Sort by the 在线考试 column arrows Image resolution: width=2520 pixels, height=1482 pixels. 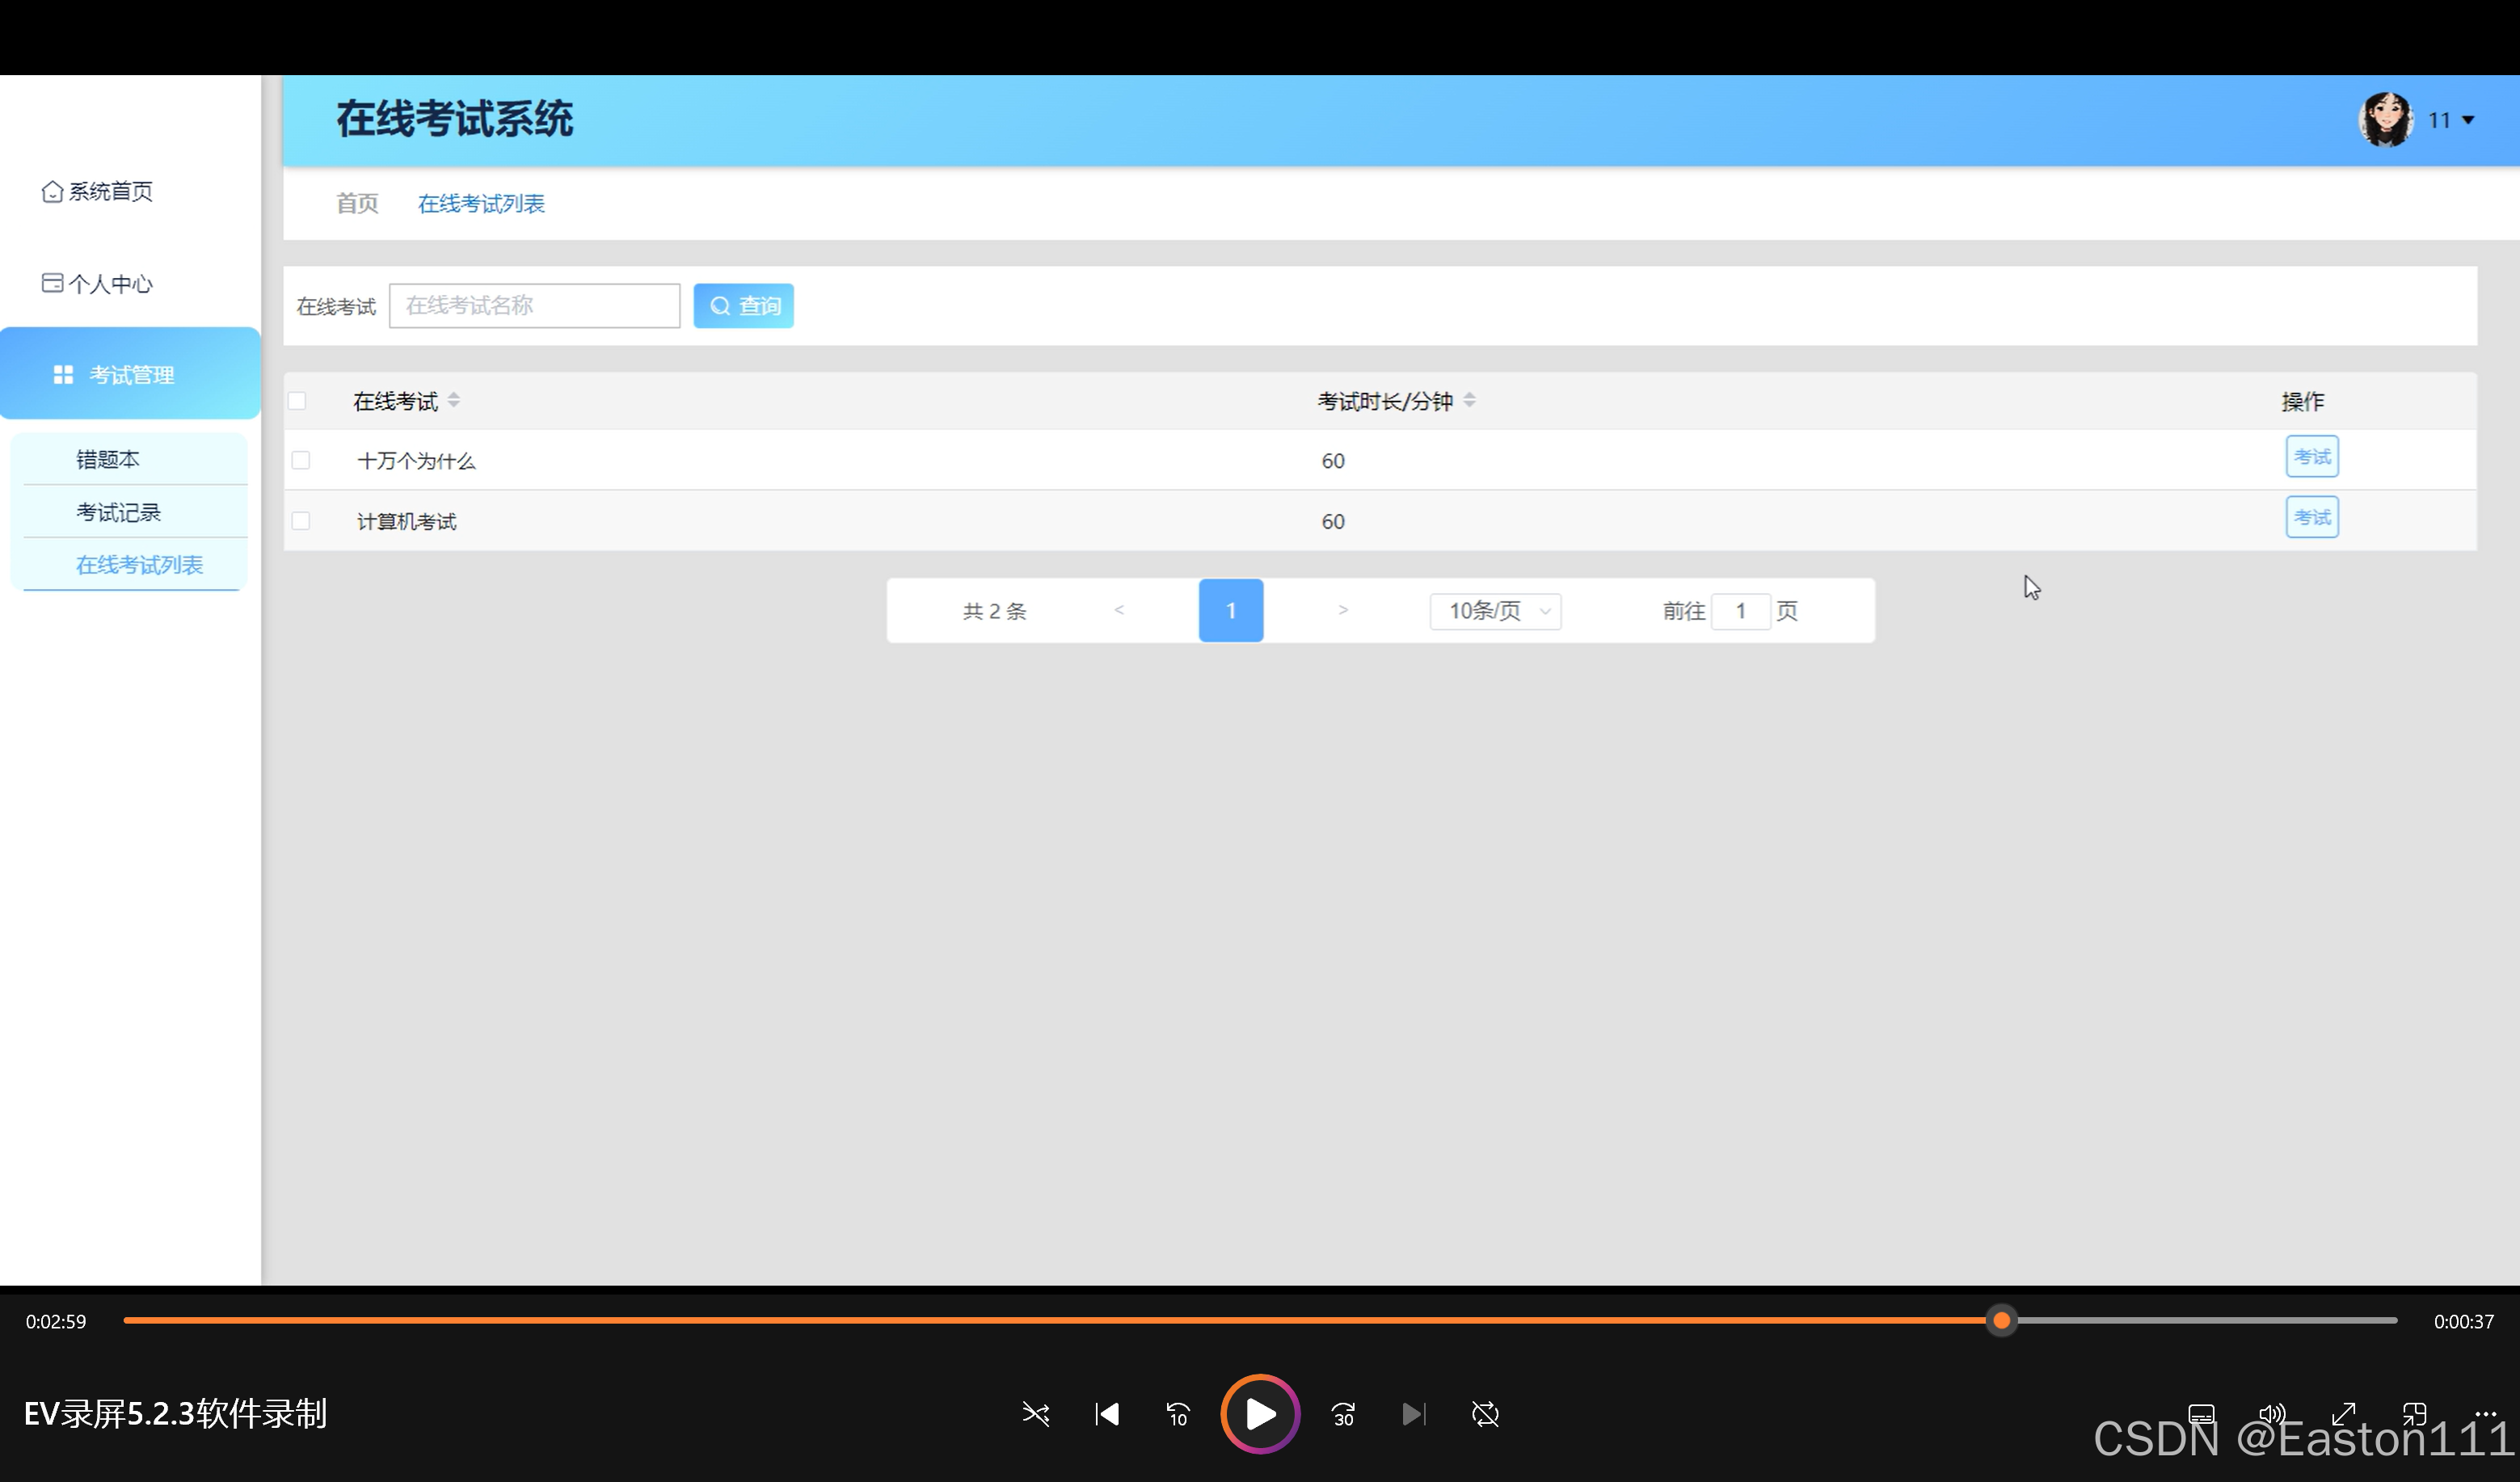click(454, 400)
